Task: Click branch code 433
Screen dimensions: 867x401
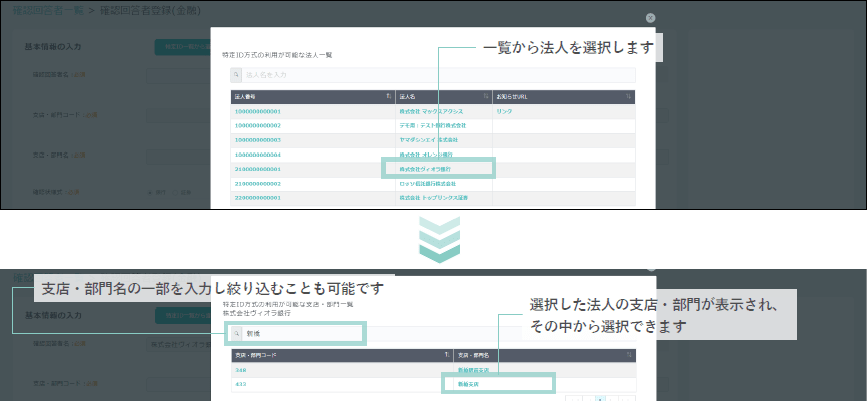Action: 241,383
